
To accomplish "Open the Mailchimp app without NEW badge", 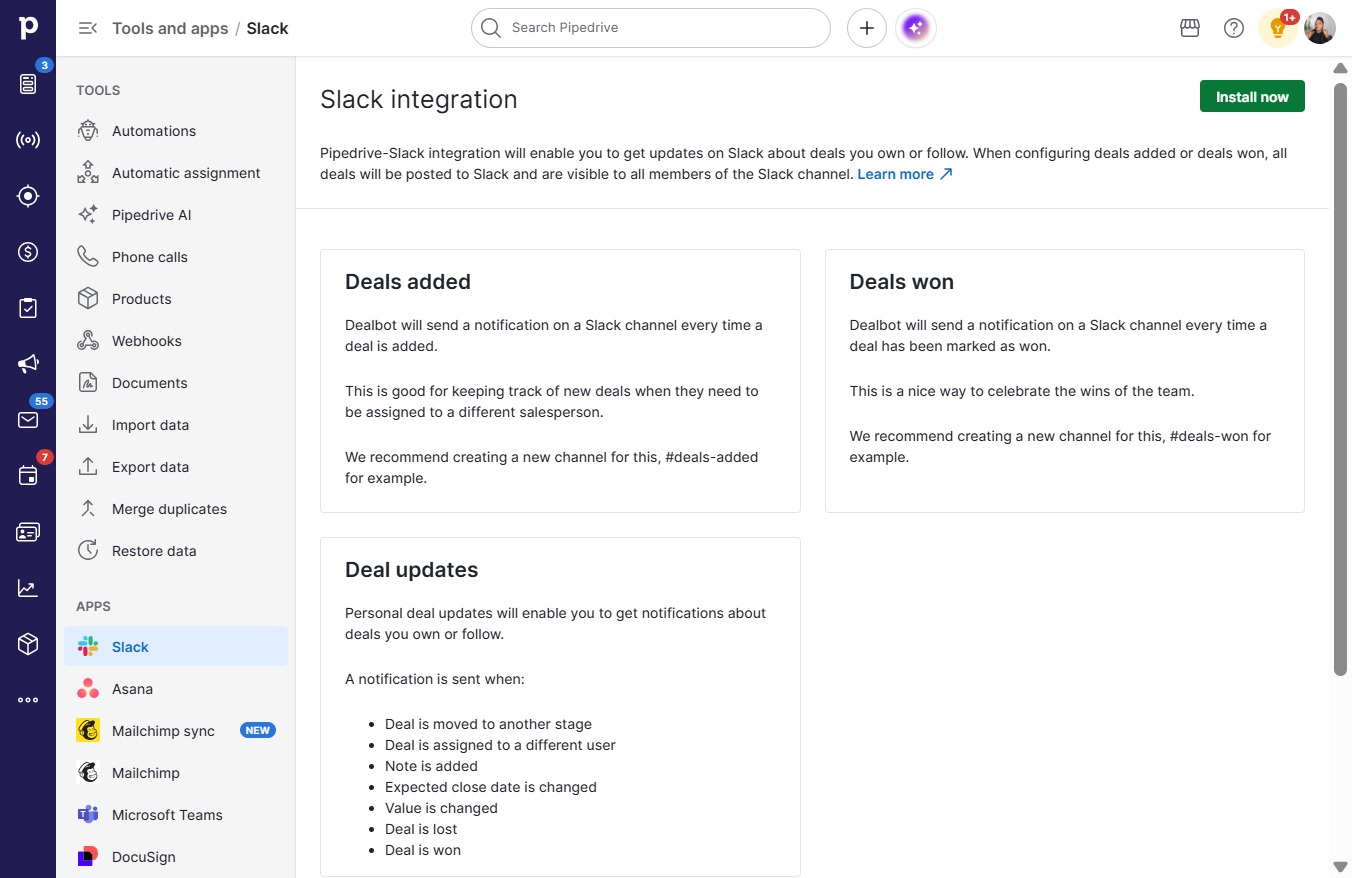I will (176, 773).
